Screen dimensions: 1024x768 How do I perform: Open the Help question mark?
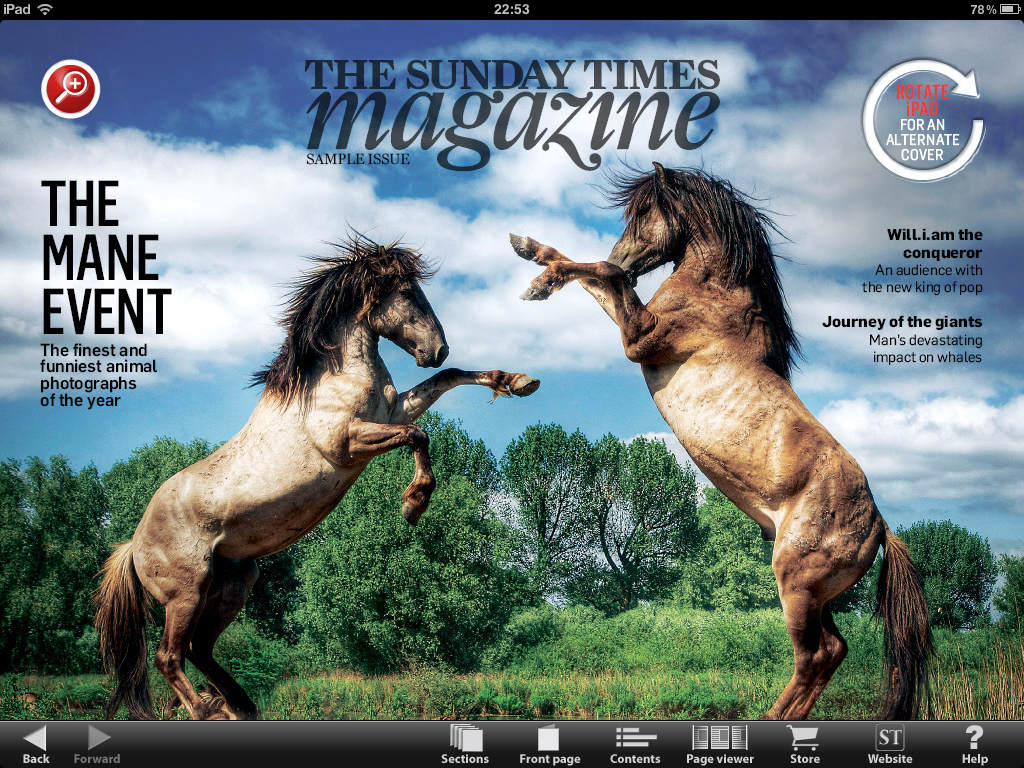pos(974,744)
